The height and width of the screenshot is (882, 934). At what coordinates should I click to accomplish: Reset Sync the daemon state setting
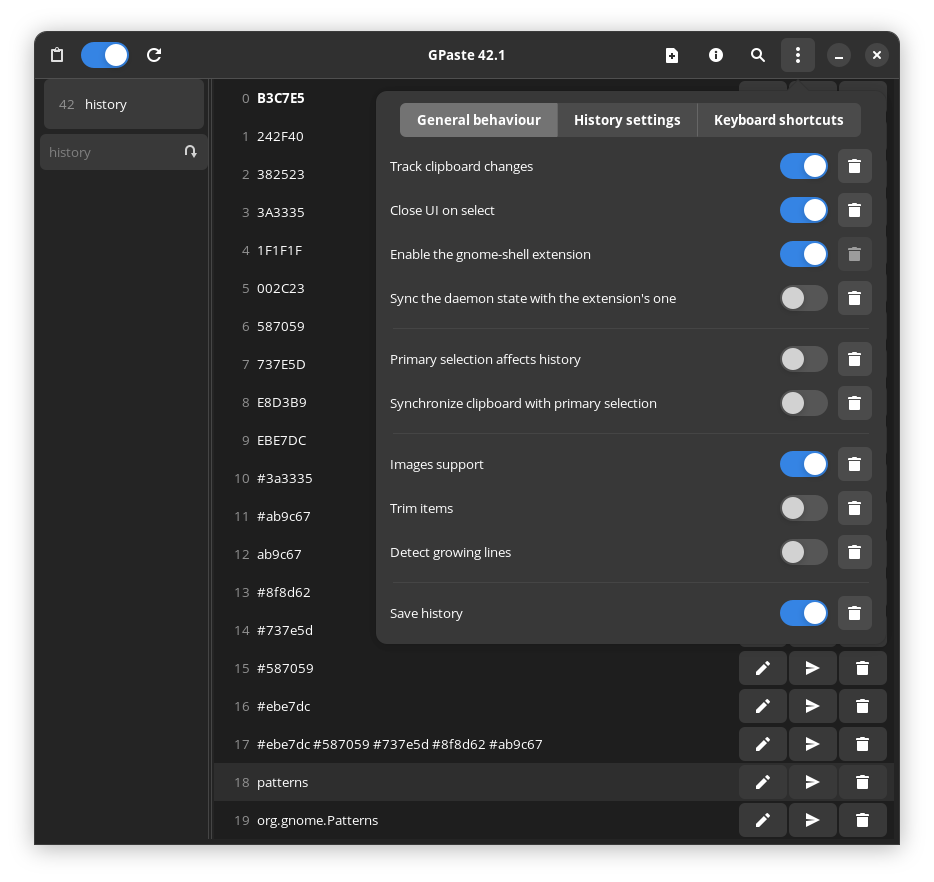(855, 298)
